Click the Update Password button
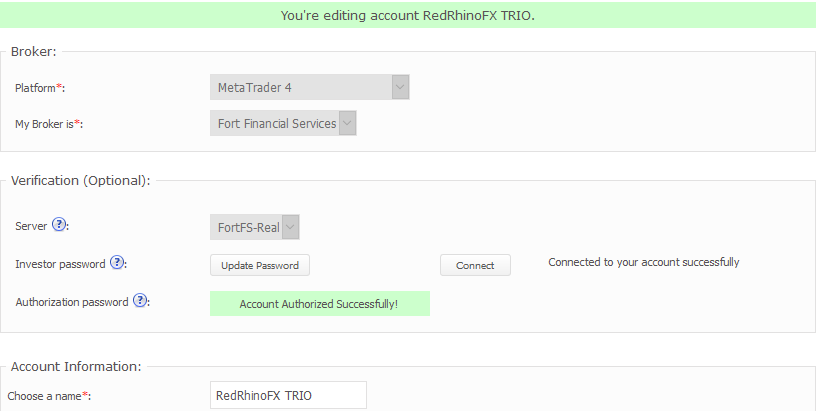The height and width of the screenshot is (411, 819). [x=260, y=265]
